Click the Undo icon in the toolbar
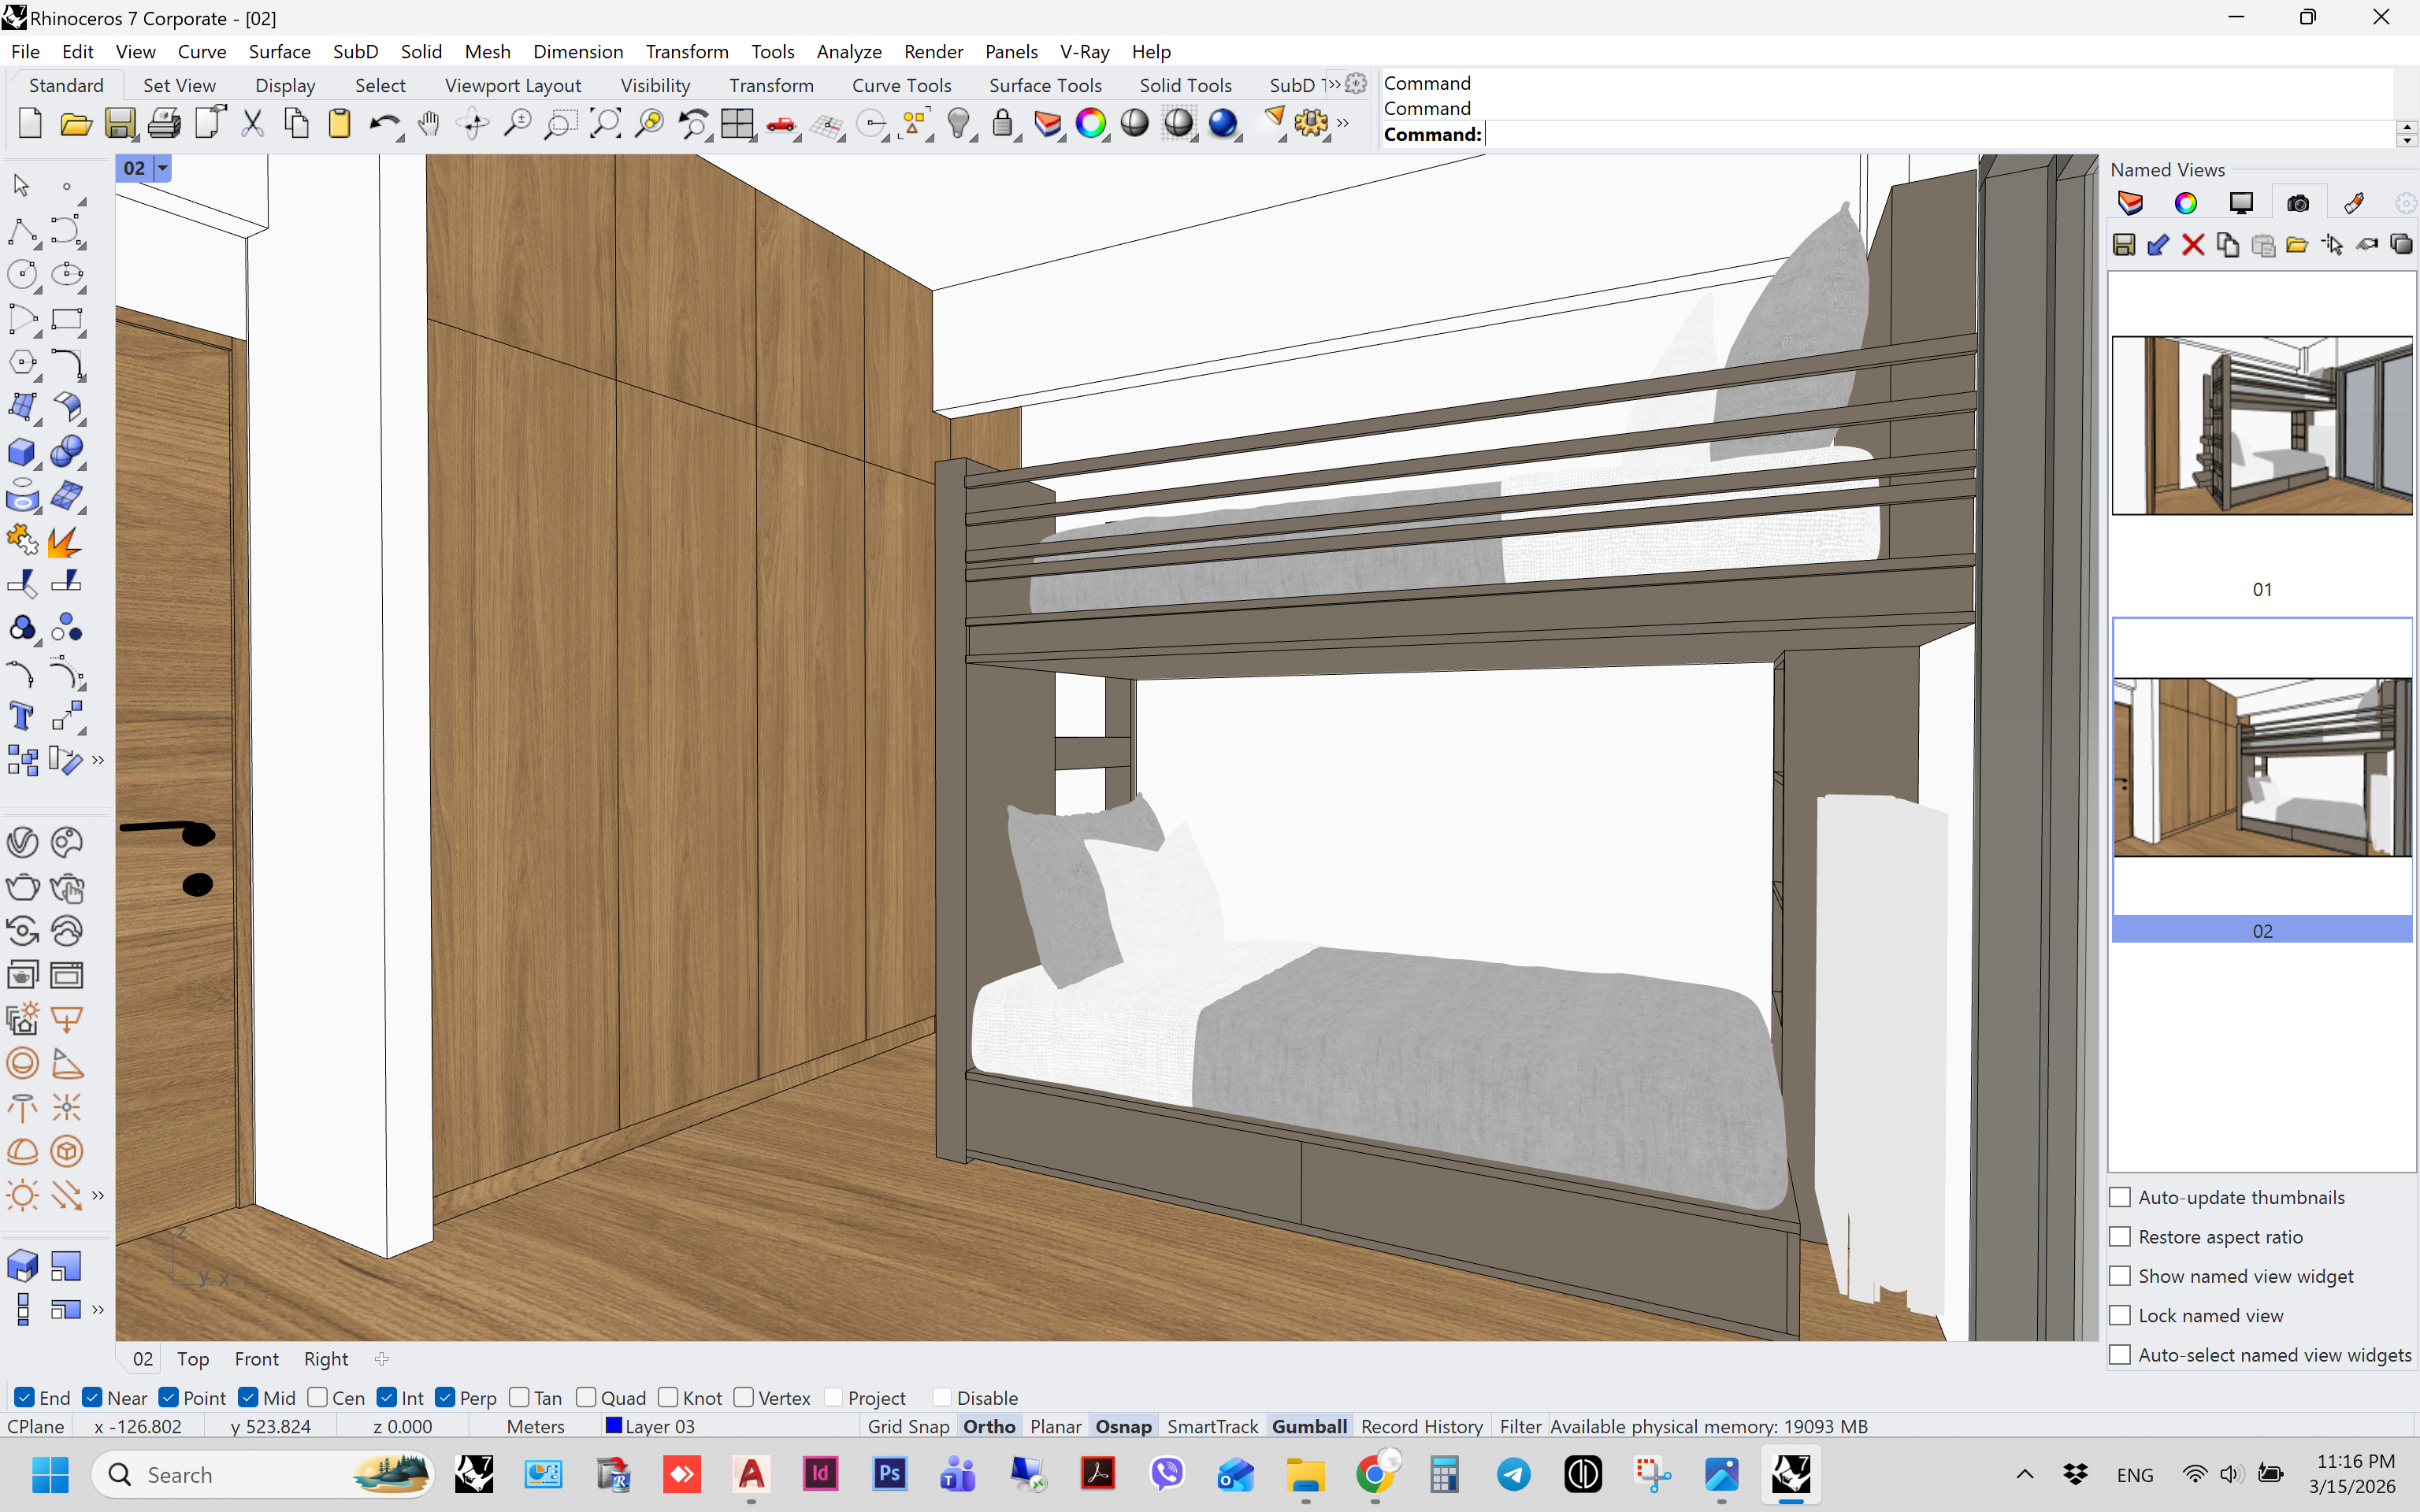2420x1512 pixels. [382, 123]
